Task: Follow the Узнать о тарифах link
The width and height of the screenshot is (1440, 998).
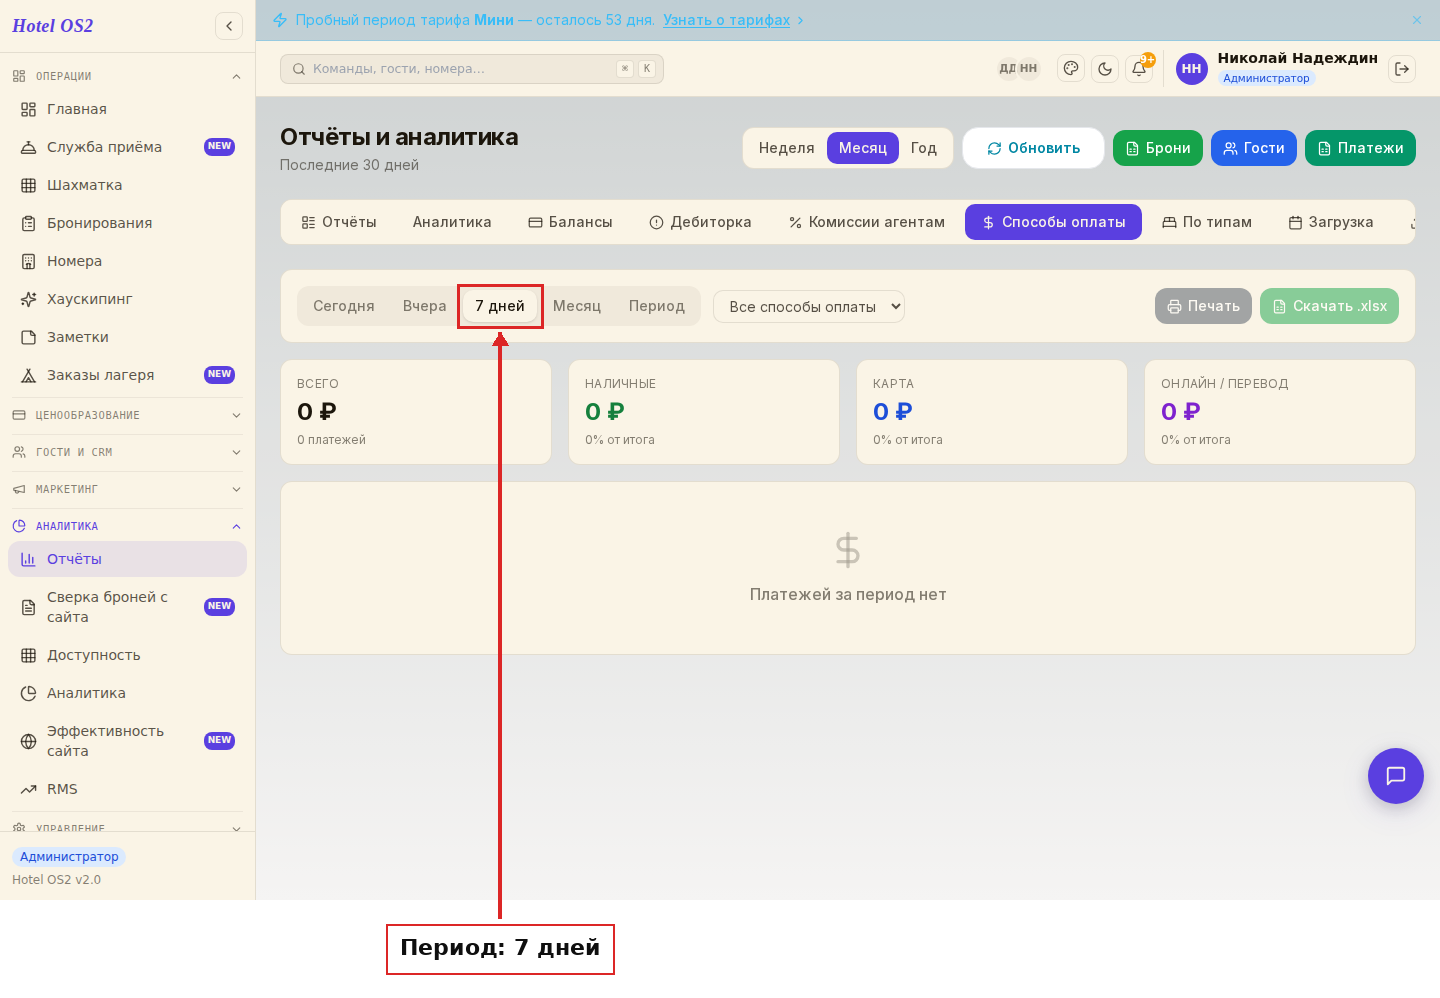Action: pyautogui.click(x=726, y=20)
